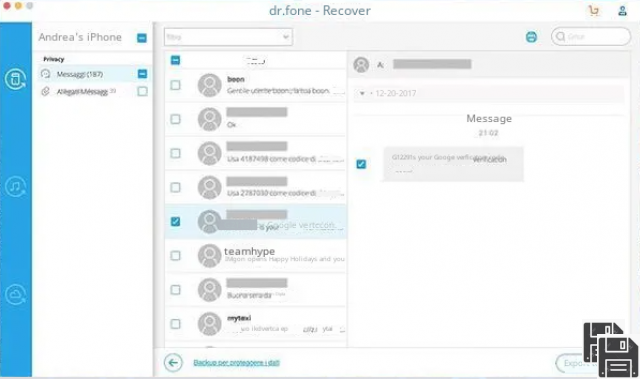Select the recover from device sidebar icon
Image resolution: width=640 pixels, height=379 pixels.
16,79
